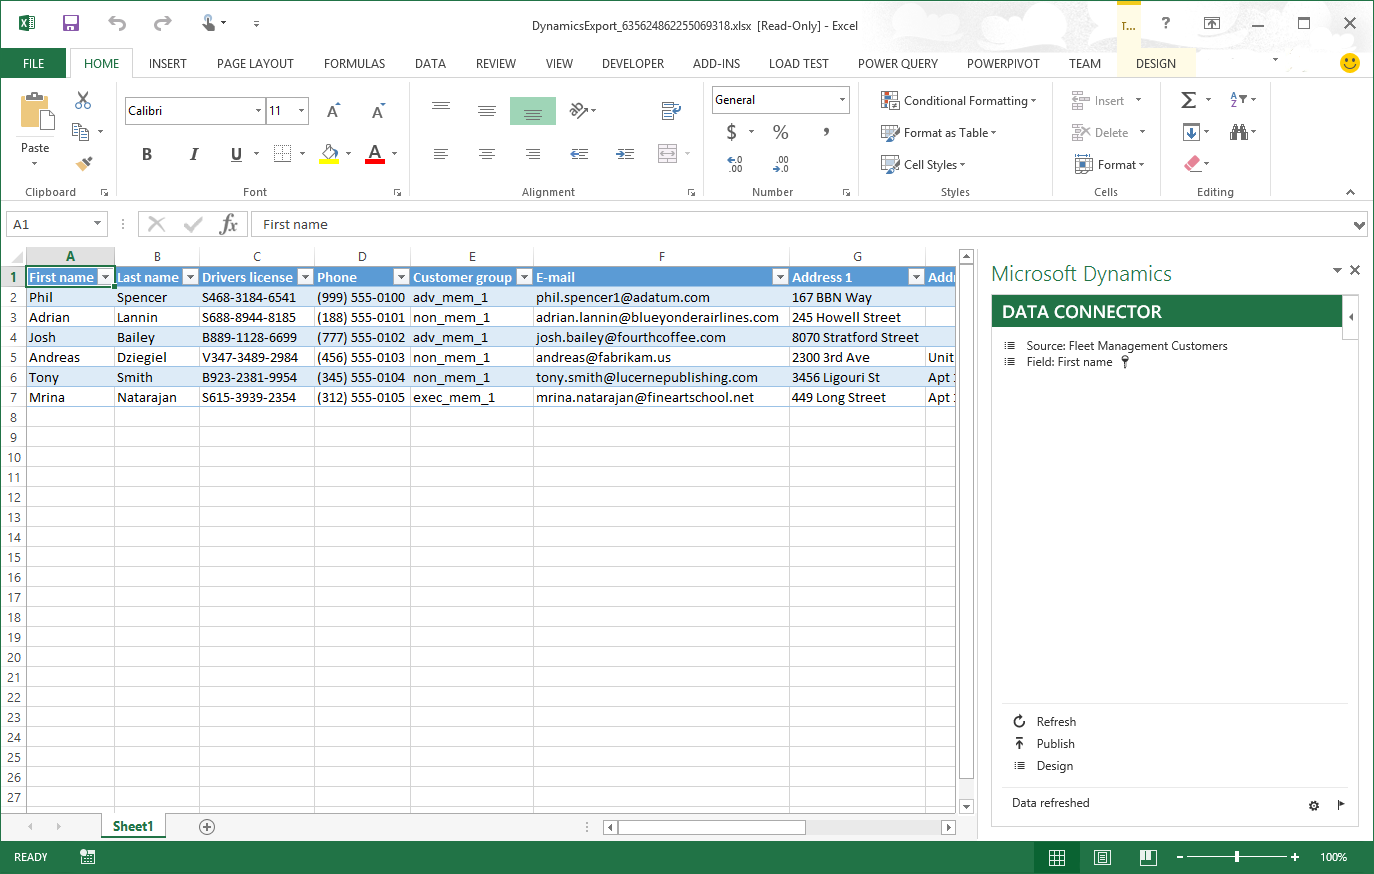The height and width of the screenshot is (874, 1374).
Task: Switch to the POWER QUERY ribbon tab
Action: coord(898,63)
